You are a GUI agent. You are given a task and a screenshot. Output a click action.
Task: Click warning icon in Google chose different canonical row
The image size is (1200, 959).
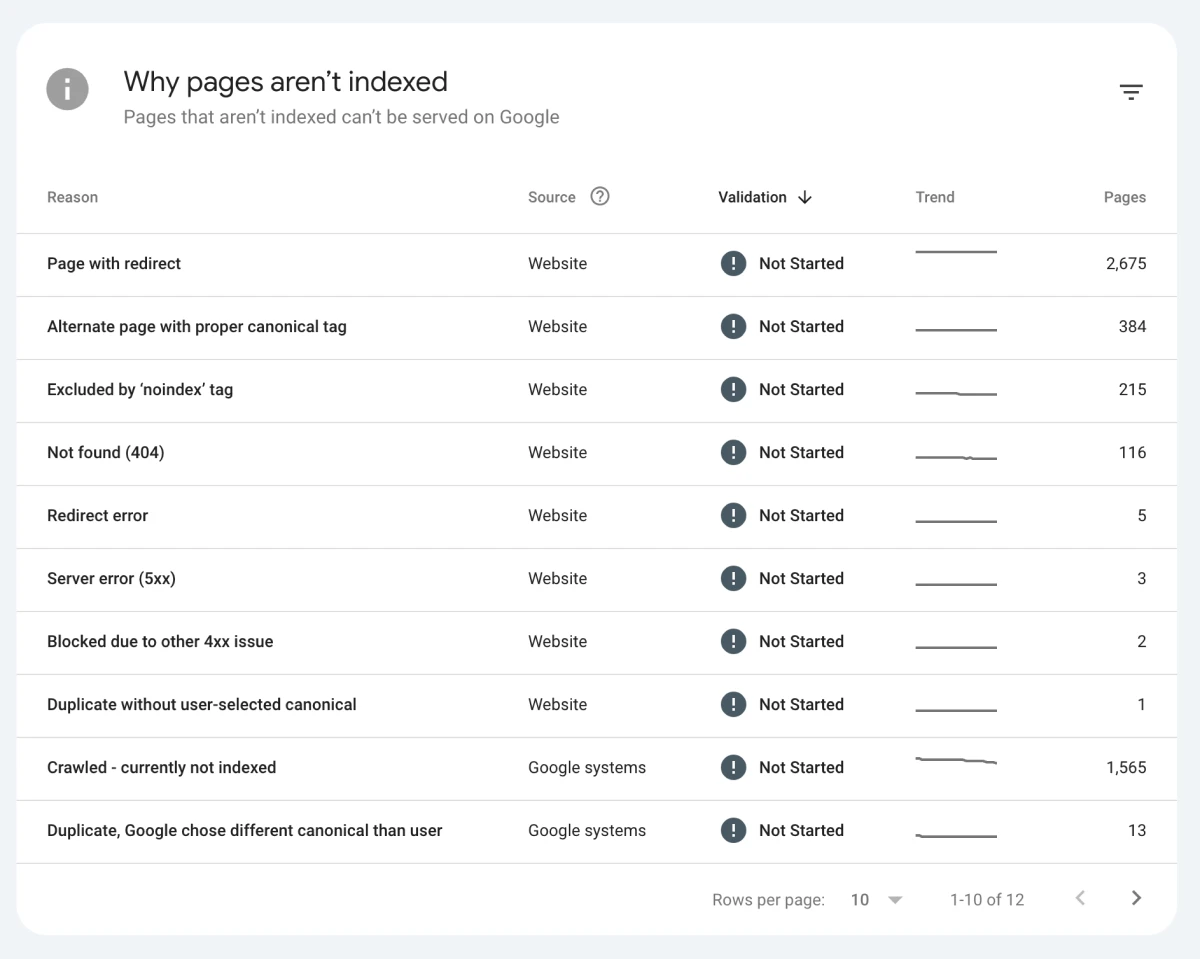[733, 830]
